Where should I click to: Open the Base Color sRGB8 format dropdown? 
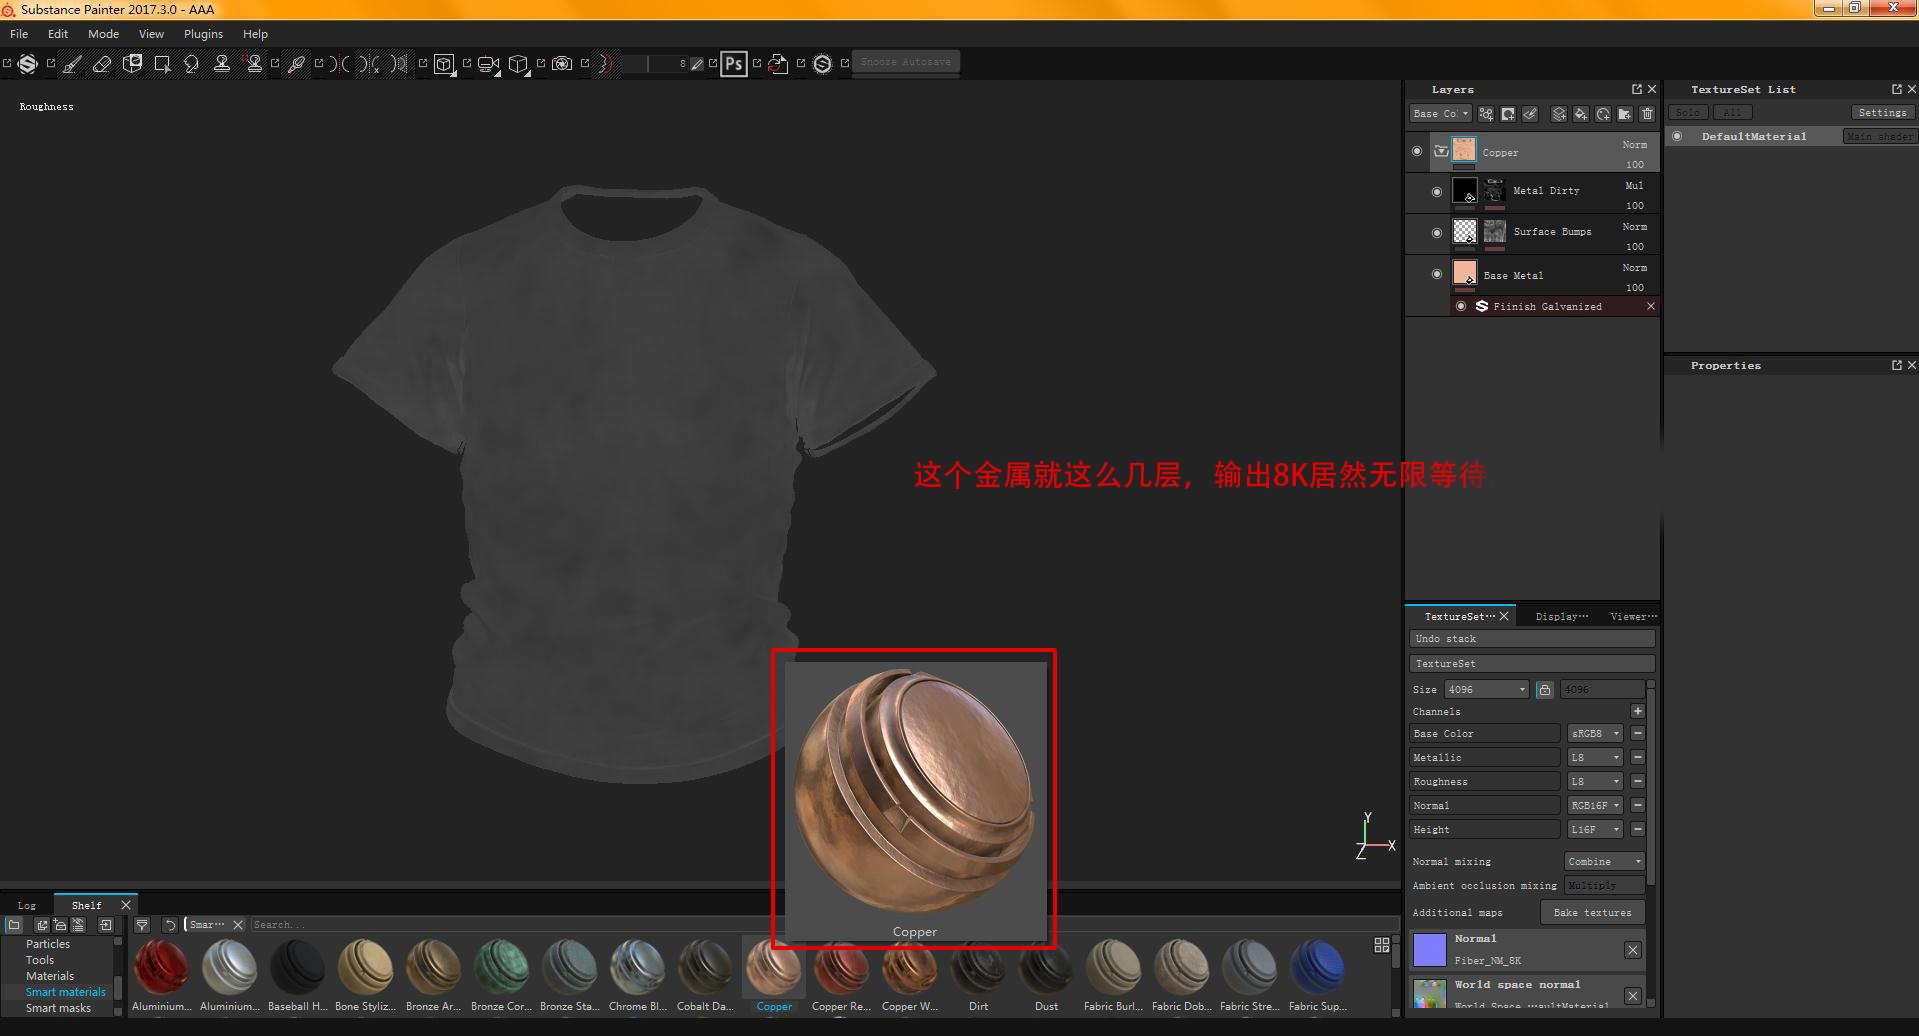1595,734
